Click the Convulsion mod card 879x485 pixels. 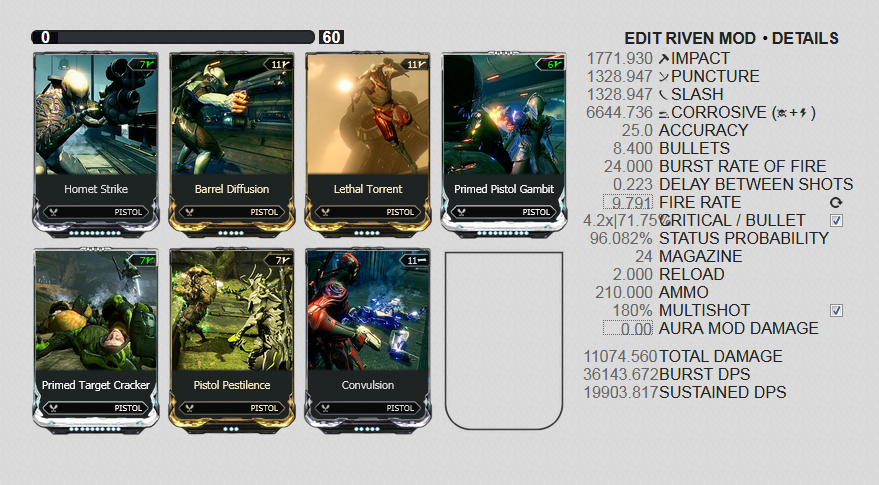pyautogui.click(x=368, y=340)
